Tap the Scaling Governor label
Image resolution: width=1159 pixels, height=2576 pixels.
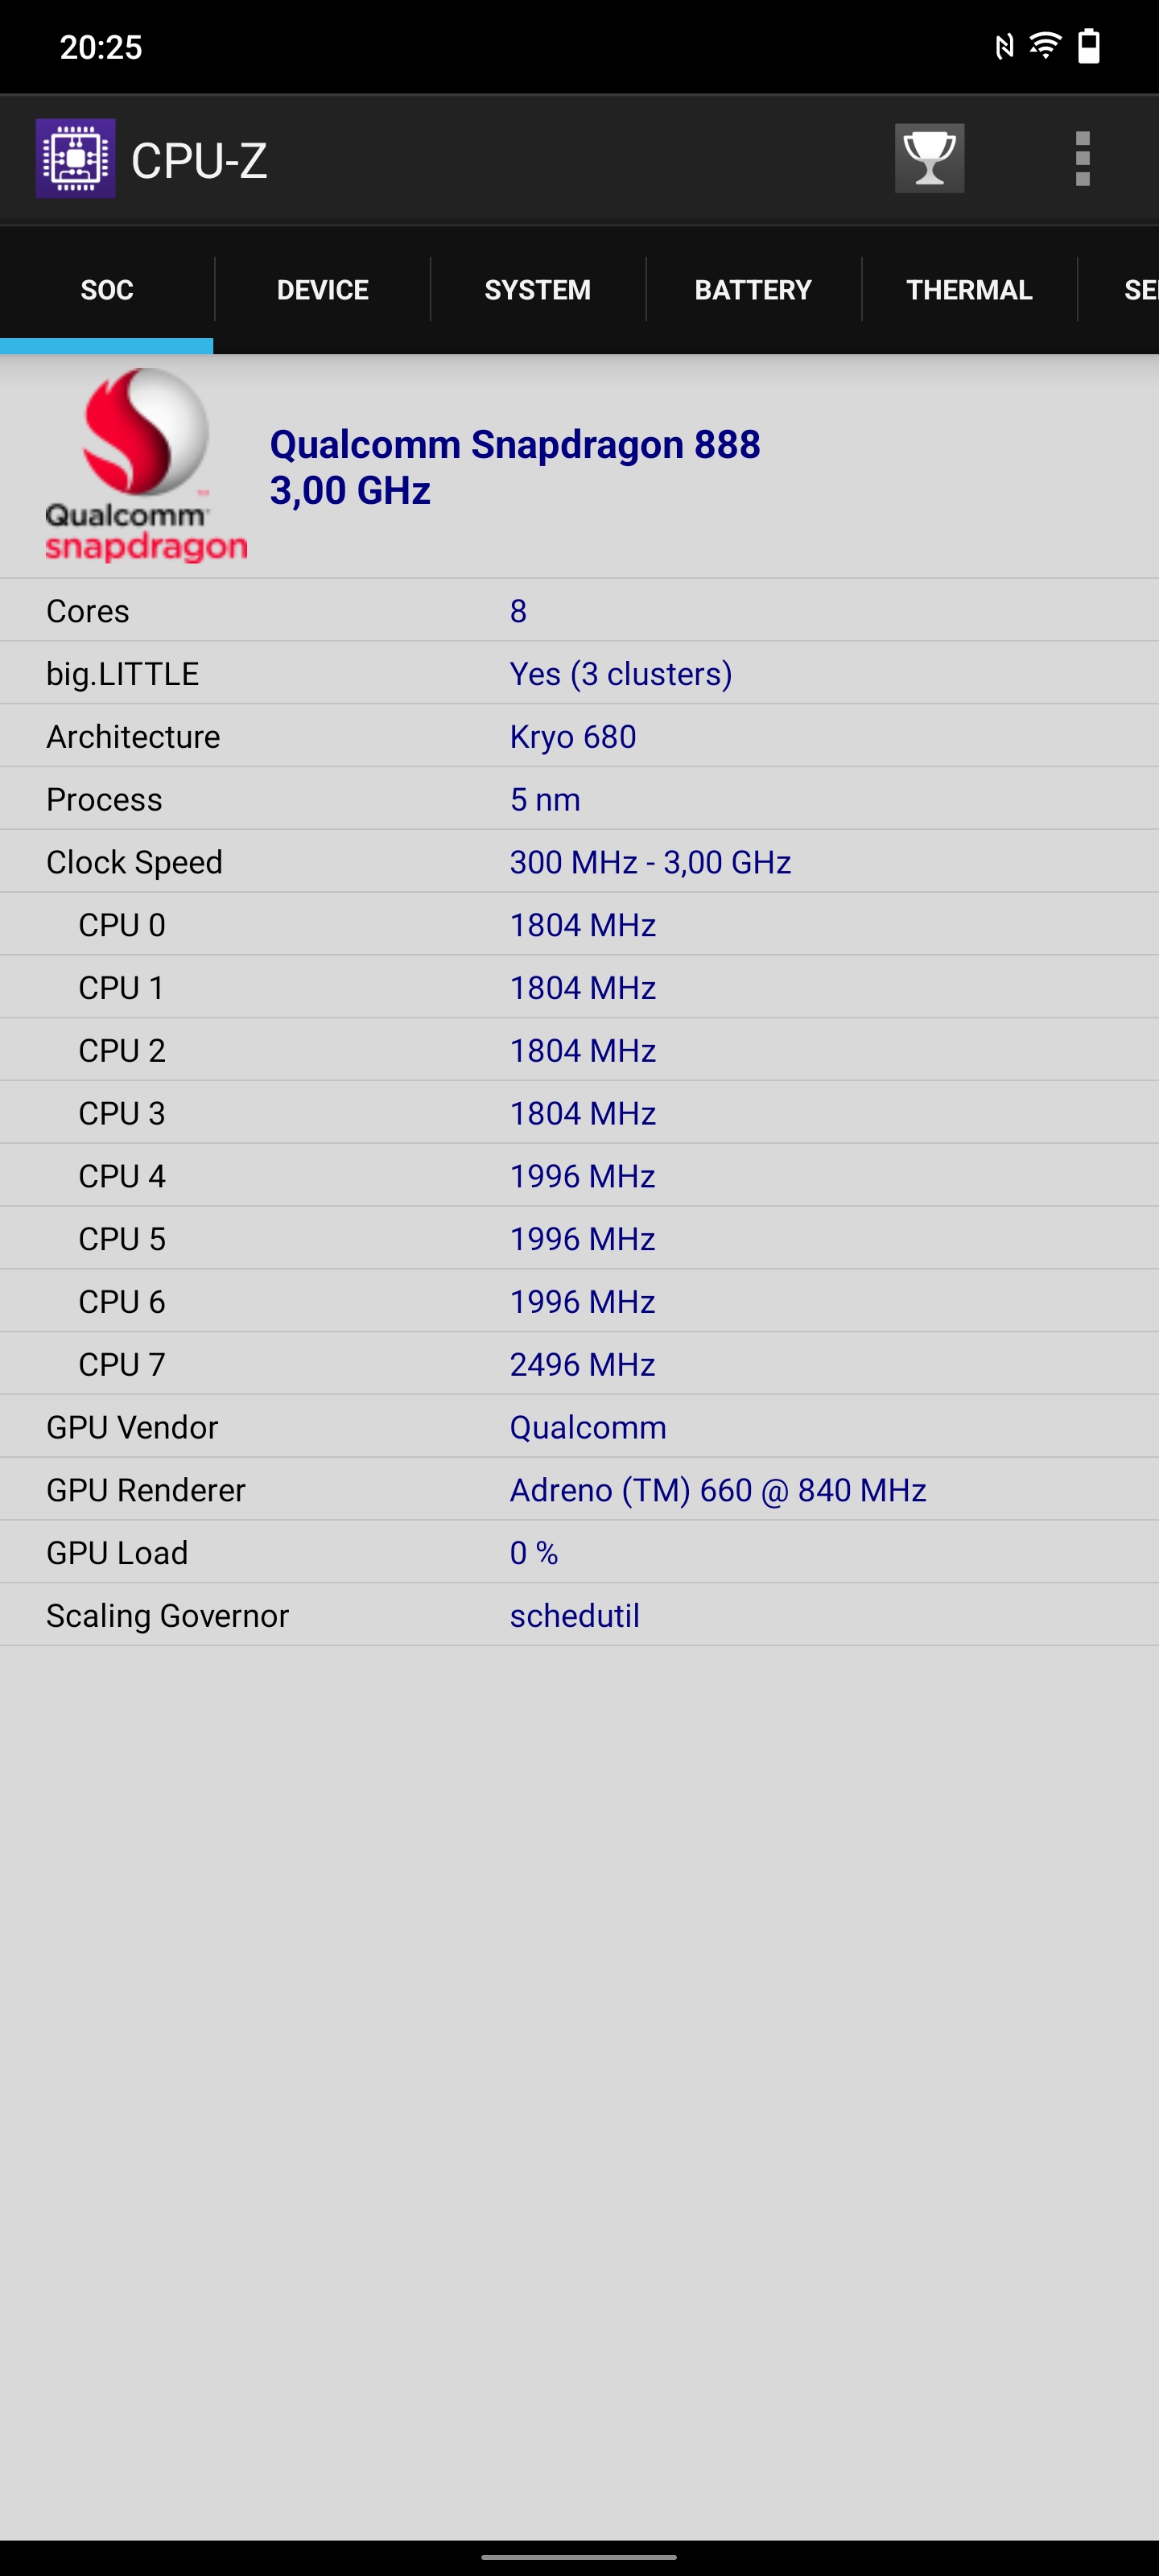point(168,1616)
